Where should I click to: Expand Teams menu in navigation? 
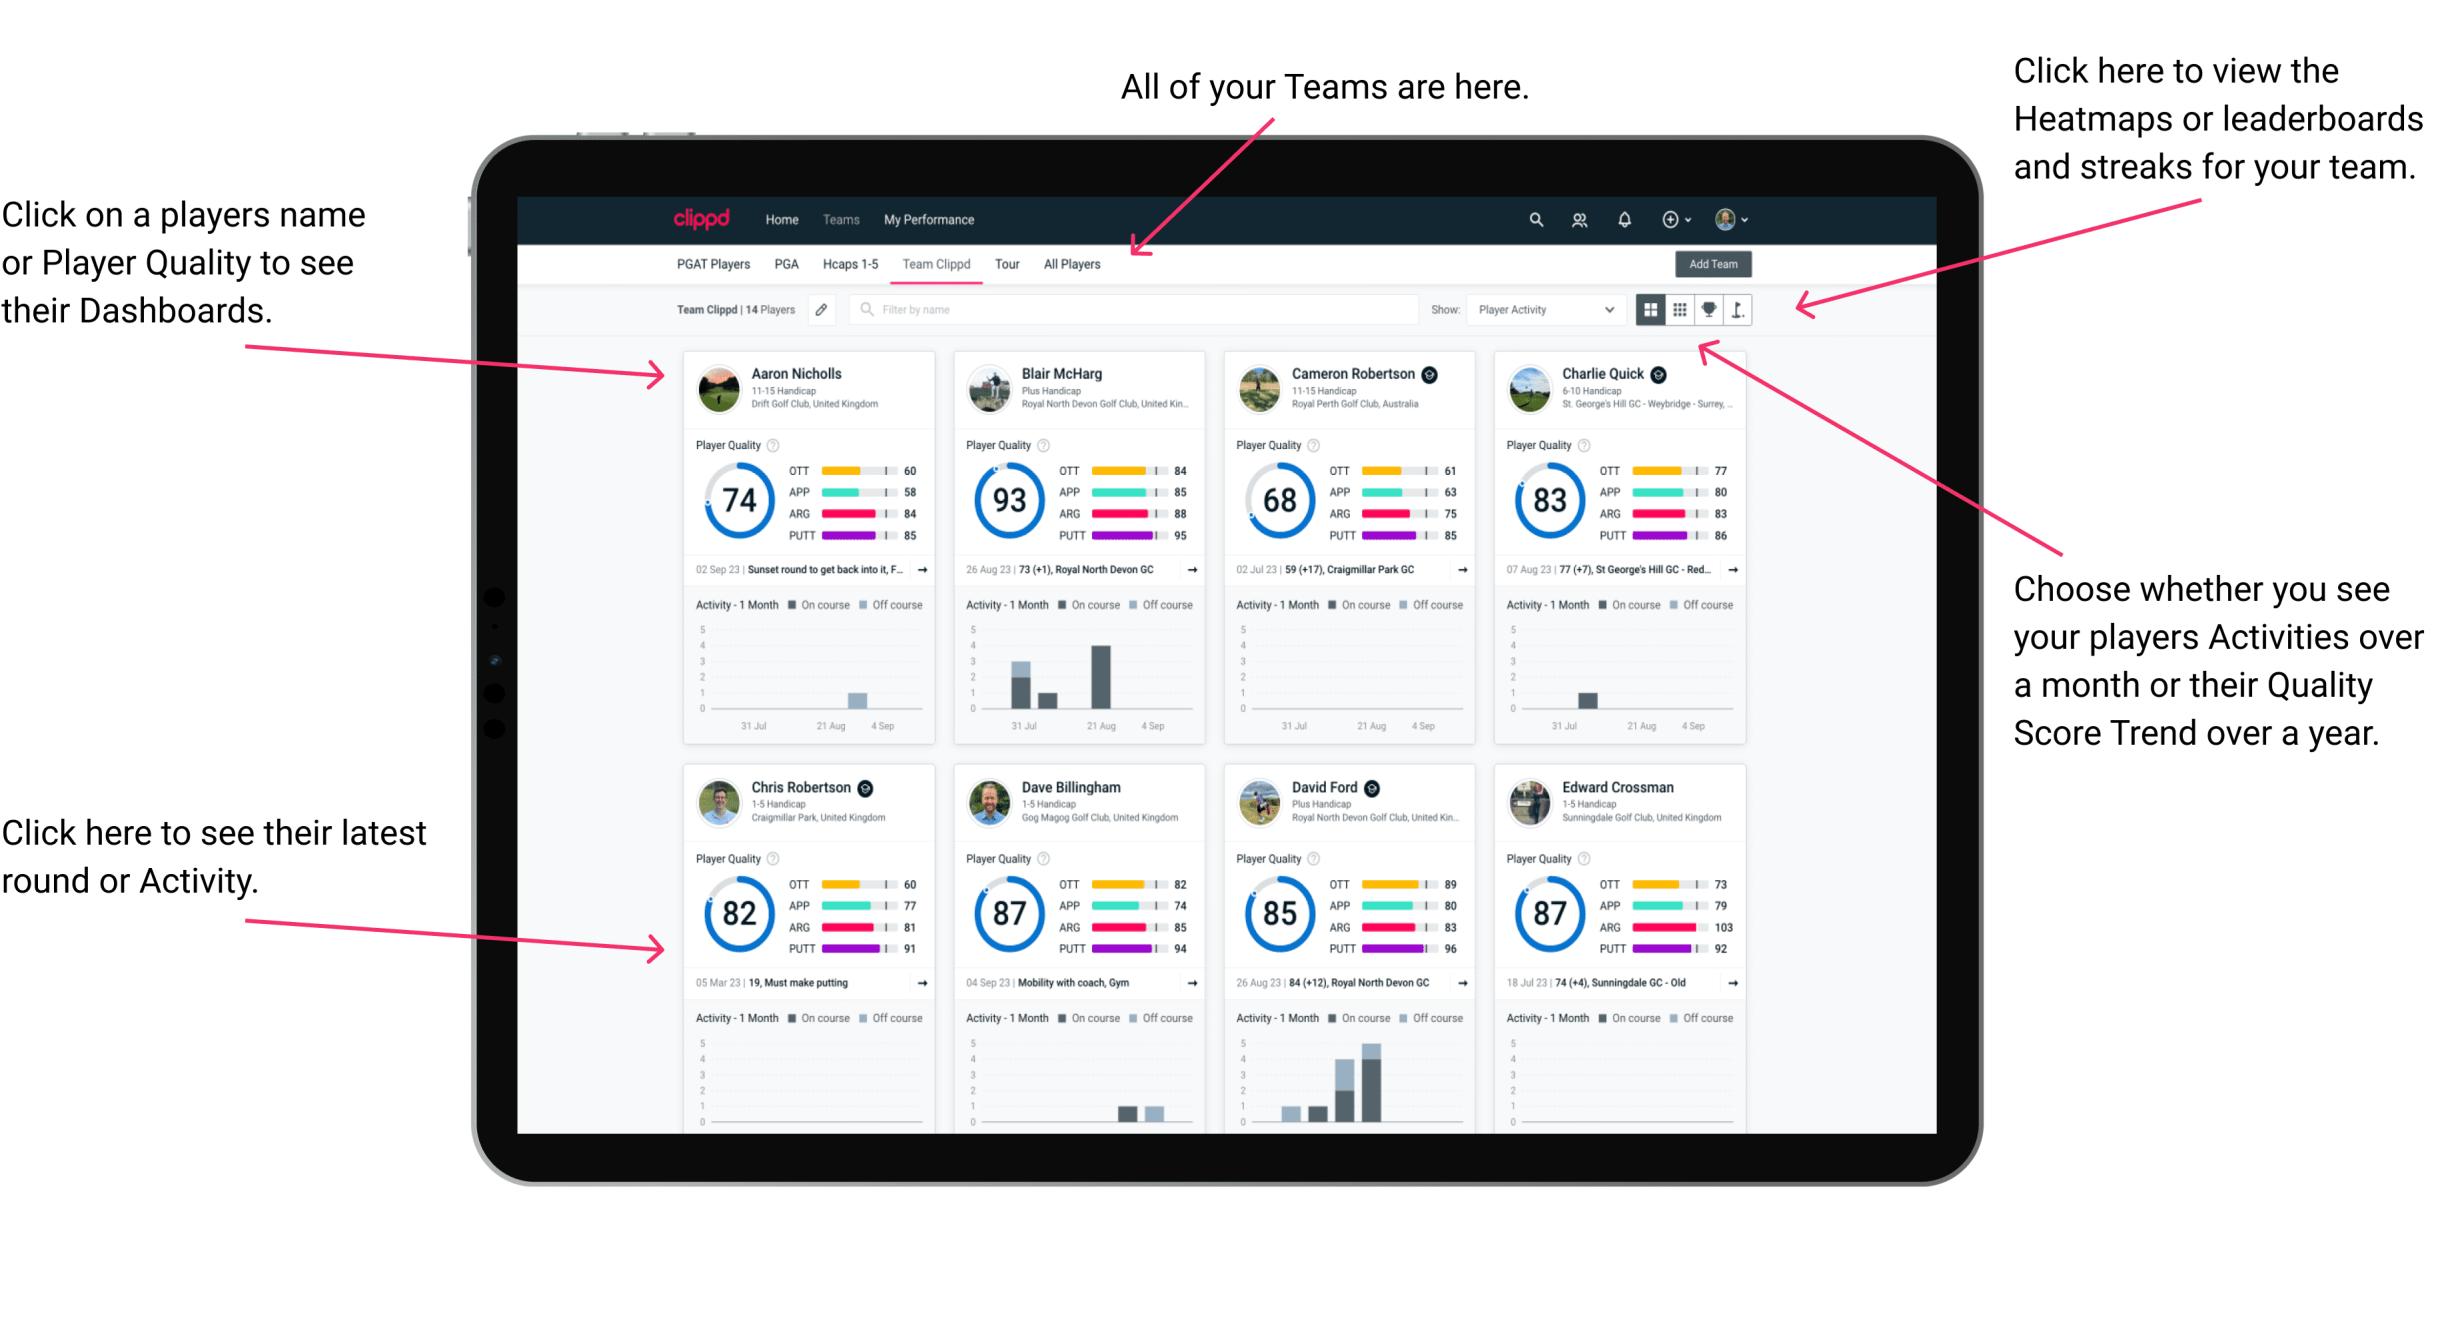click(x=843, y=219)
